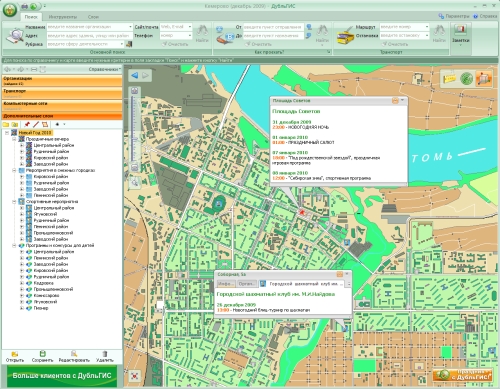This screenshot has height=389, width=500.
Task: Open the Название field dropdown arrow
Action: pyautogui.click(x=130, y=27)
